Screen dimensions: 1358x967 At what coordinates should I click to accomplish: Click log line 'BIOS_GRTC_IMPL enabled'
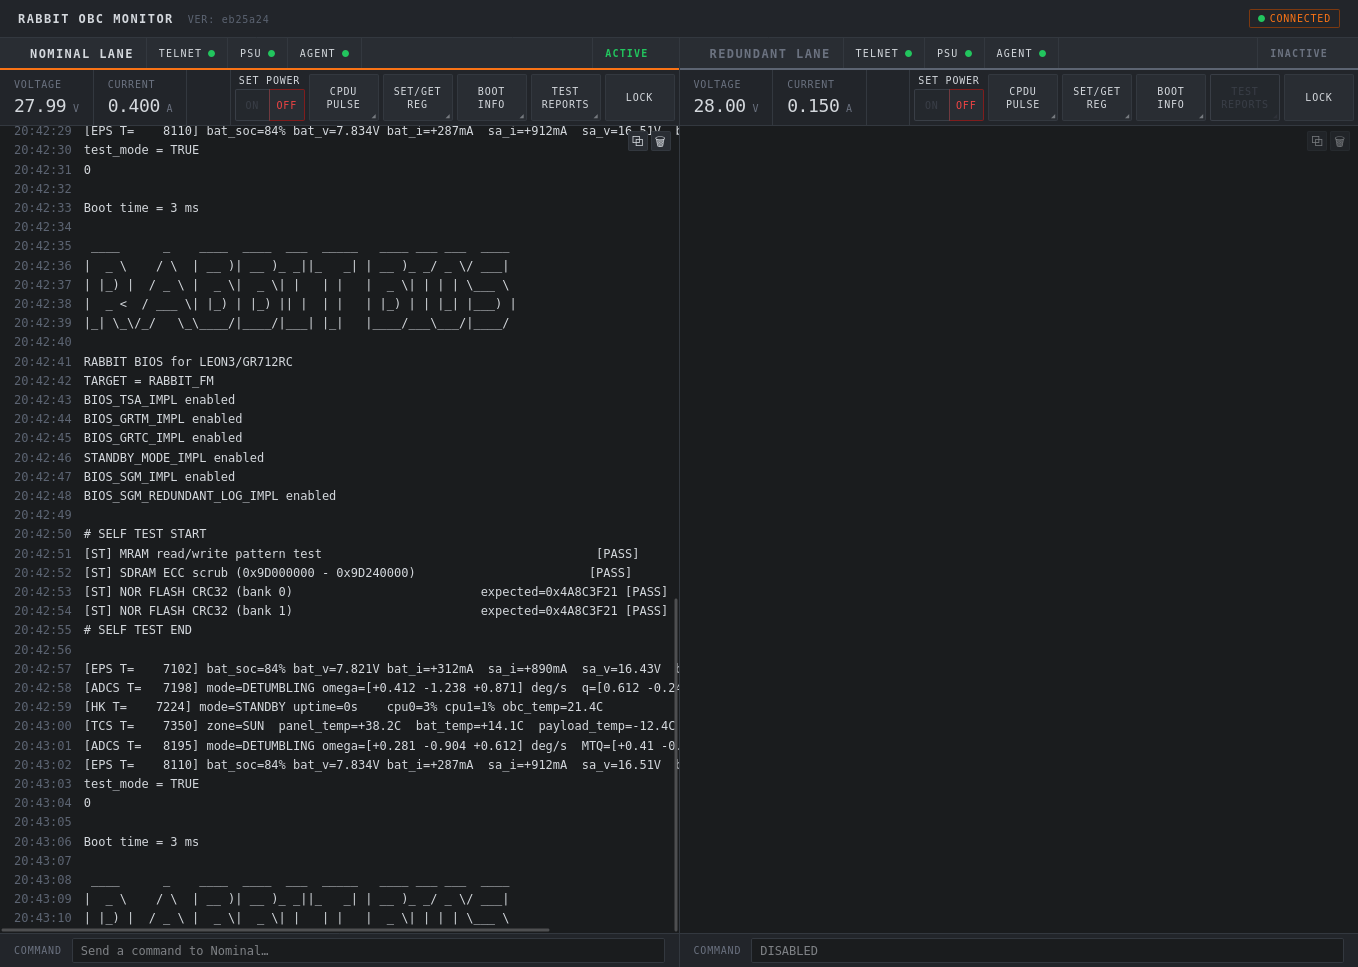tap(163, 438)
